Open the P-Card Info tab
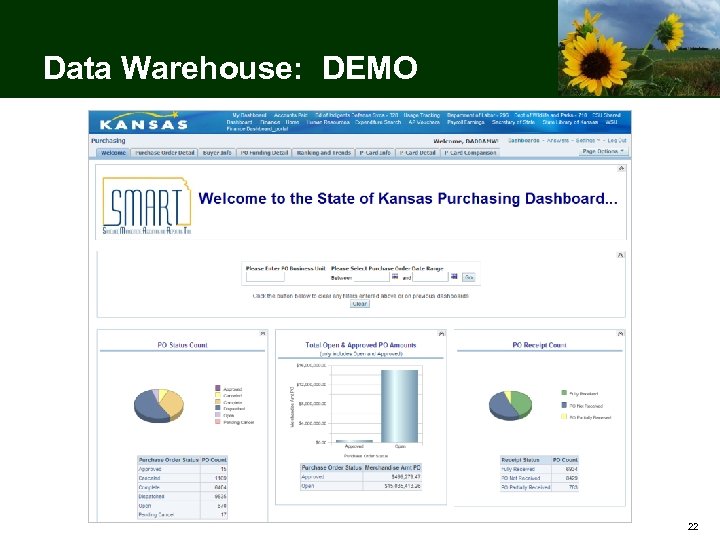The image size is (720, 540). (x=375, y=153)
